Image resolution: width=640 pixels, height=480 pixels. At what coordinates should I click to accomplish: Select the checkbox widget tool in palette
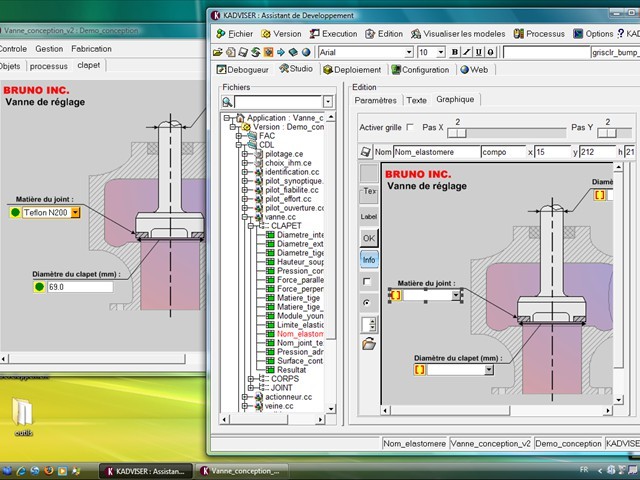coord(367,281)
